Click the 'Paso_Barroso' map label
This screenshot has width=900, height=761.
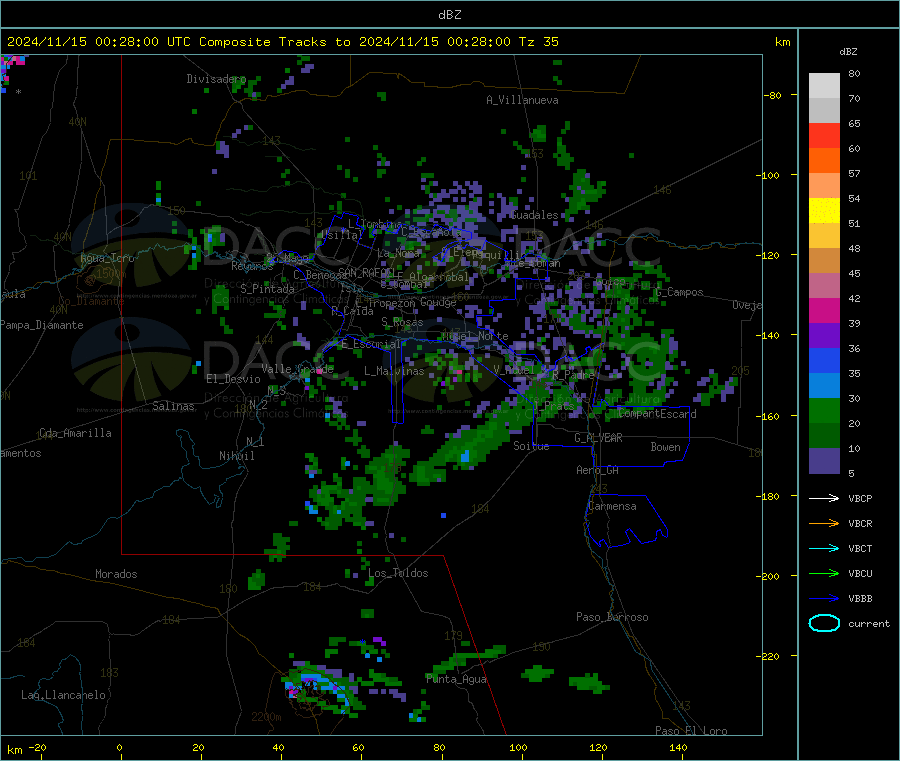point(612,617)
